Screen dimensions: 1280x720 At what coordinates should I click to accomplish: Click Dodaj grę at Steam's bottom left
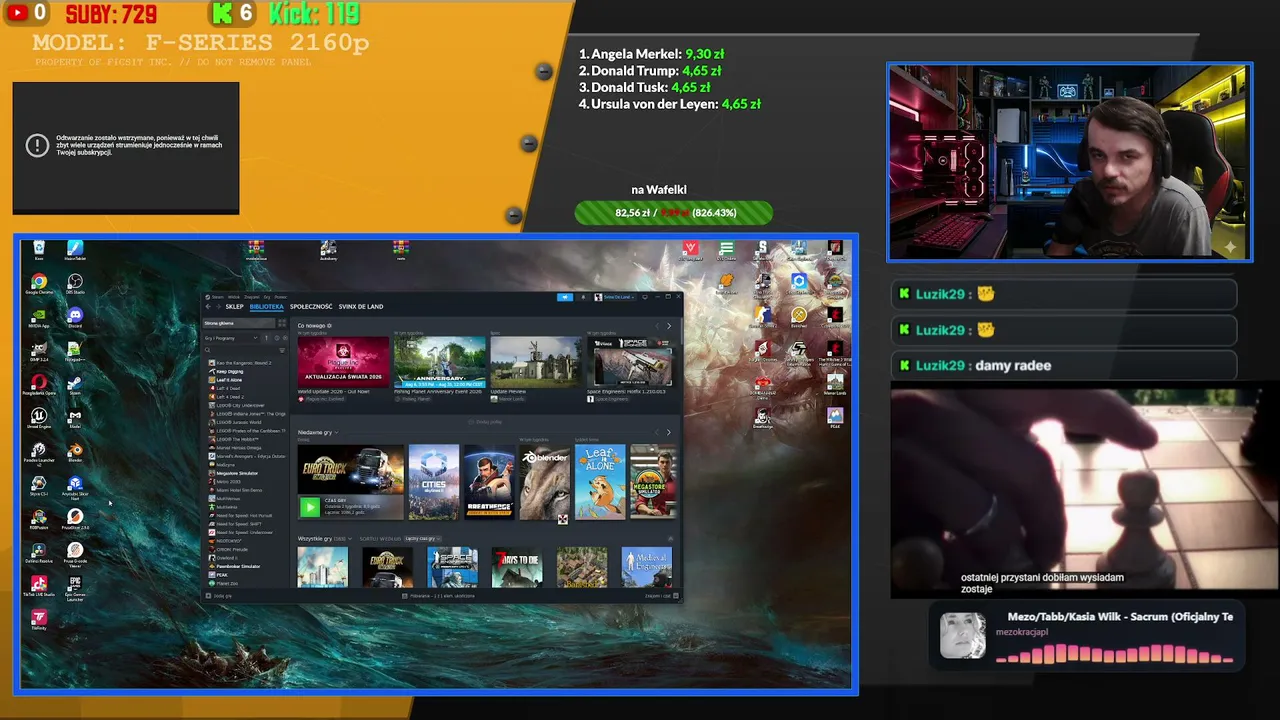[x=220, y=596]
